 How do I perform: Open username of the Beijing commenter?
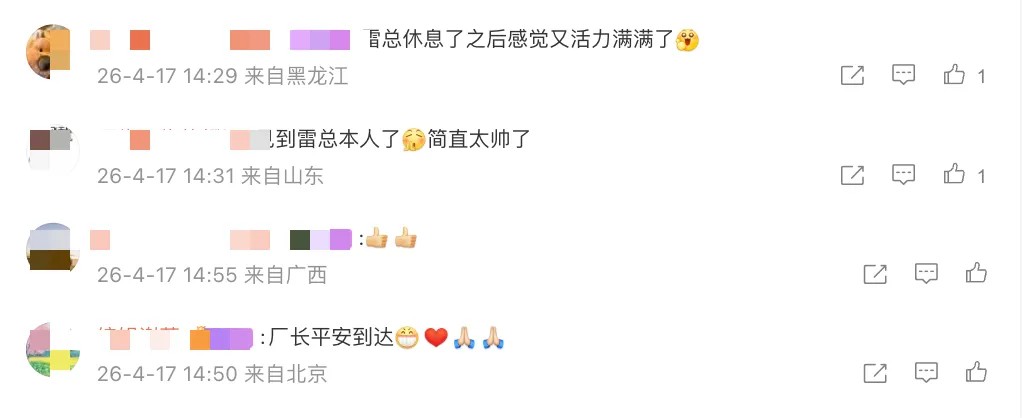coord(175,338)
